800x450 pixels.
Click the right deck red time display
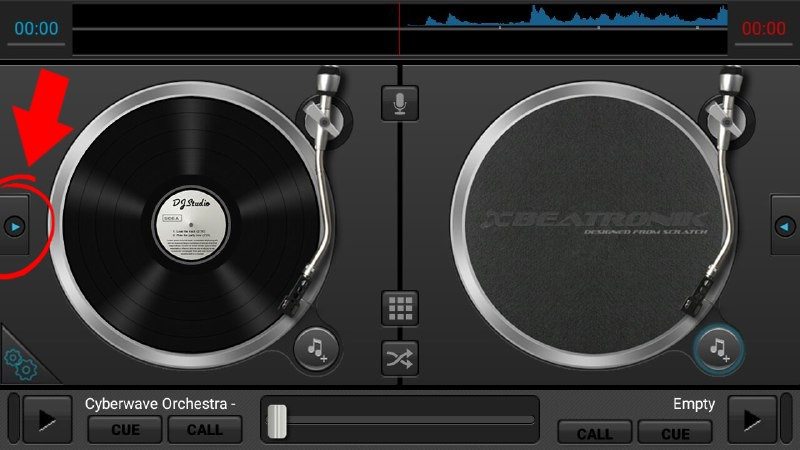[x=763, y=28]
